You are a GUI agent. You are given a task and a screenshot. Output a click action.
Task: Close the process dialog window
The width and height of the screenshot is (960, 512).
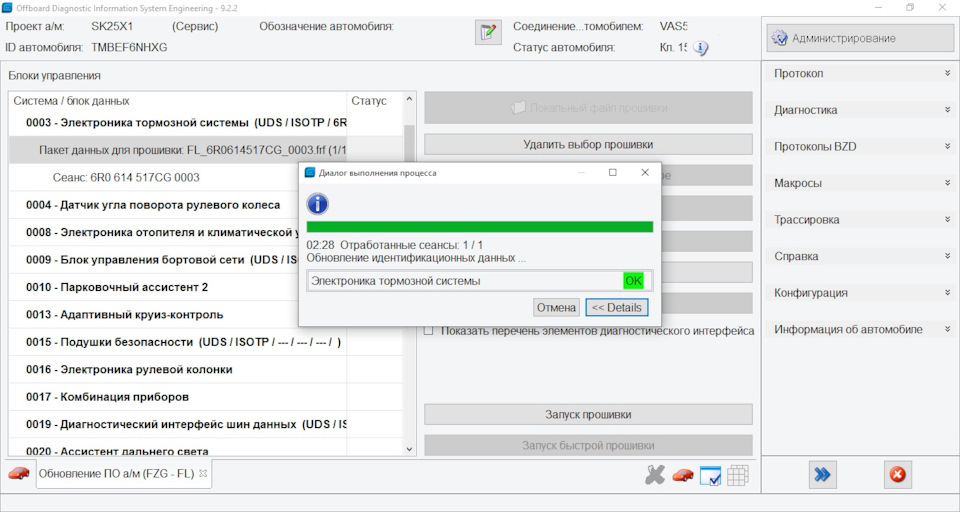coord(645,173)
